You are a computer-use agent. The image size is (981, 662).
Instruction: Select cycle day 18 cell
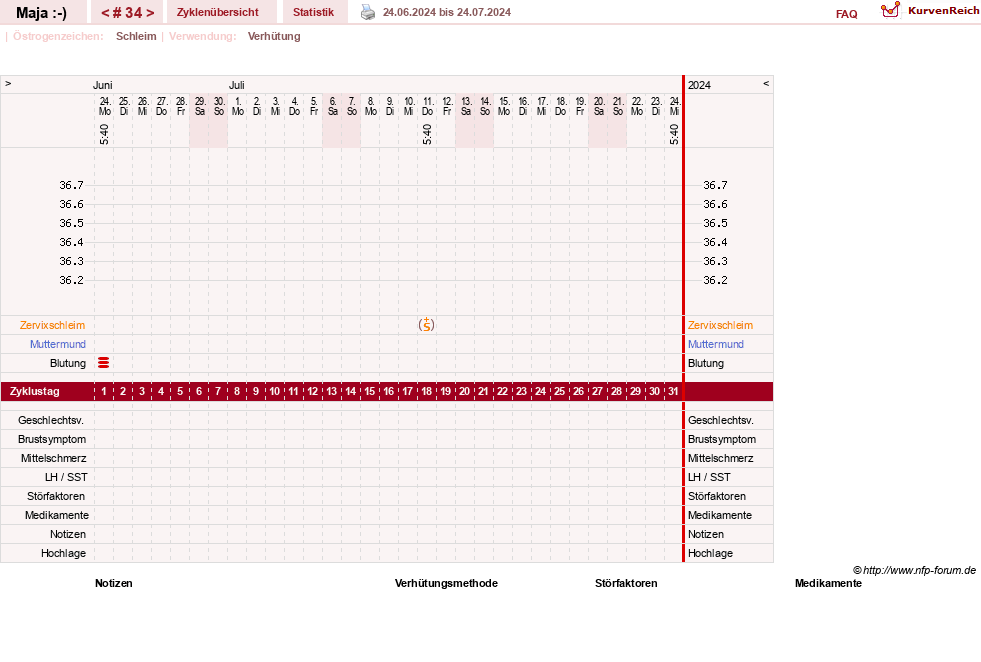click(x=427, y=391)
